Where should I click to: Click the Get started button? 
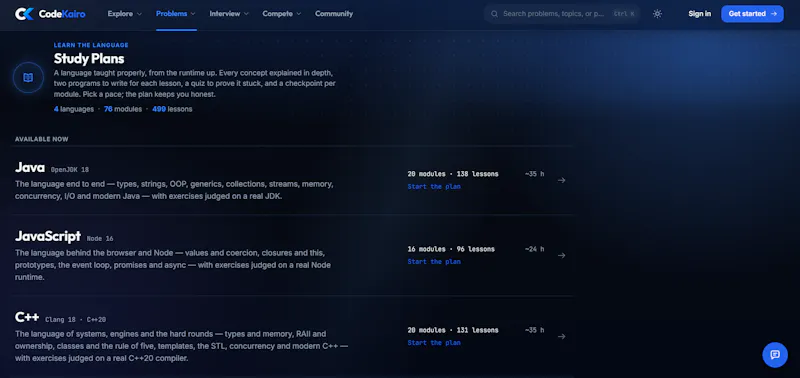[x=752, y=14]
